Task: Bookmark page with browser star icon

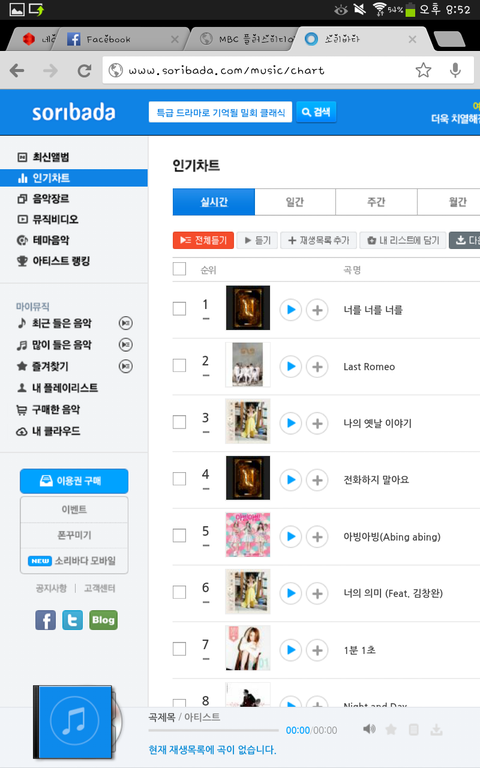Action: (x=423, y=71)
